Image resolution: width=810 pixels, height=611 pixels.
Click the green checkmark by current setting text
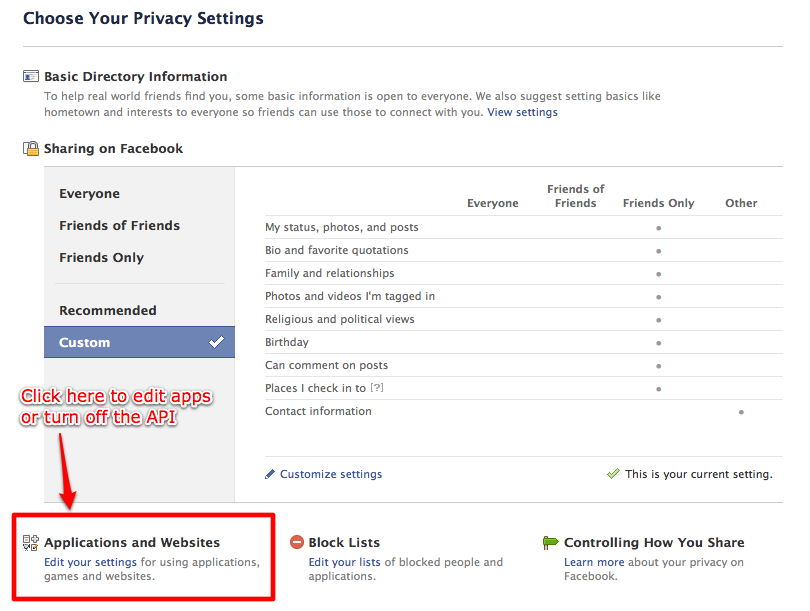point(613,474)
